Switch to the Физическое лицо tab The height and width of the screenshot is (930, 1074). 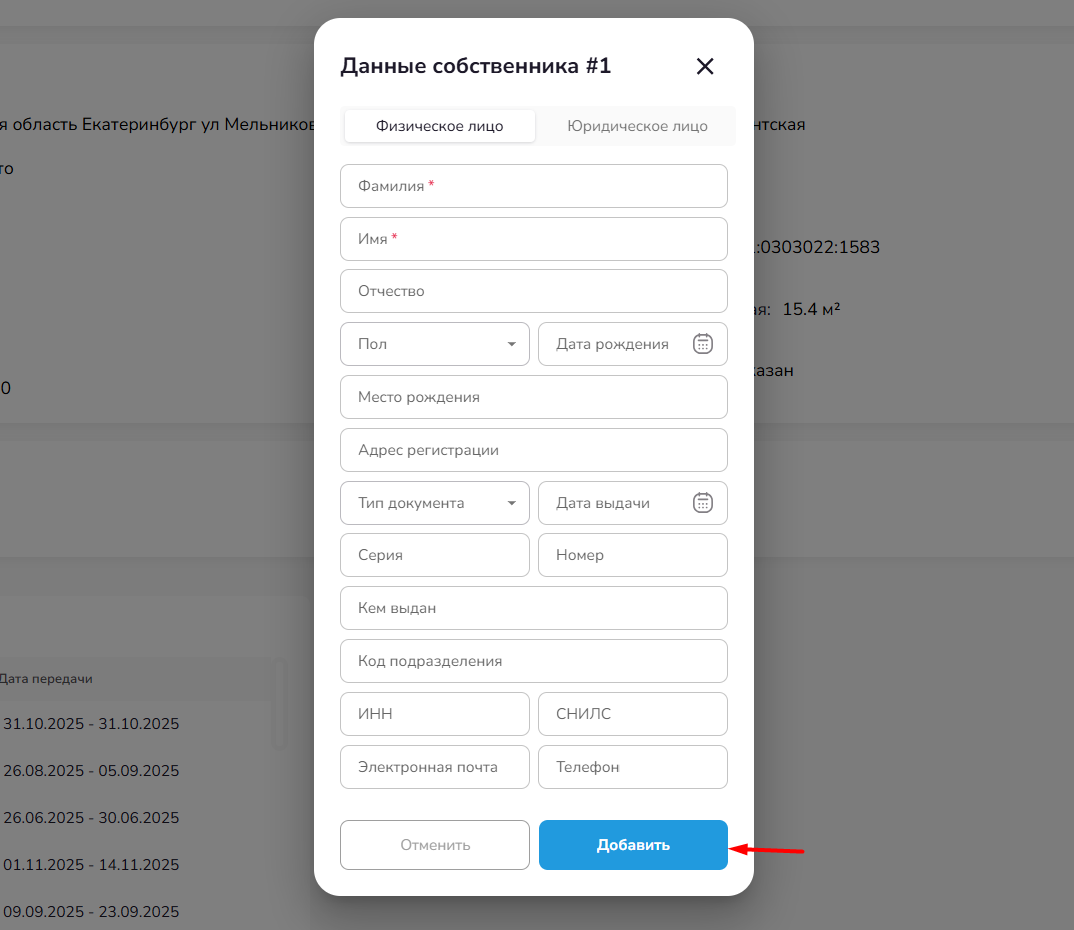pyautogui.click(x=439, y=126)
